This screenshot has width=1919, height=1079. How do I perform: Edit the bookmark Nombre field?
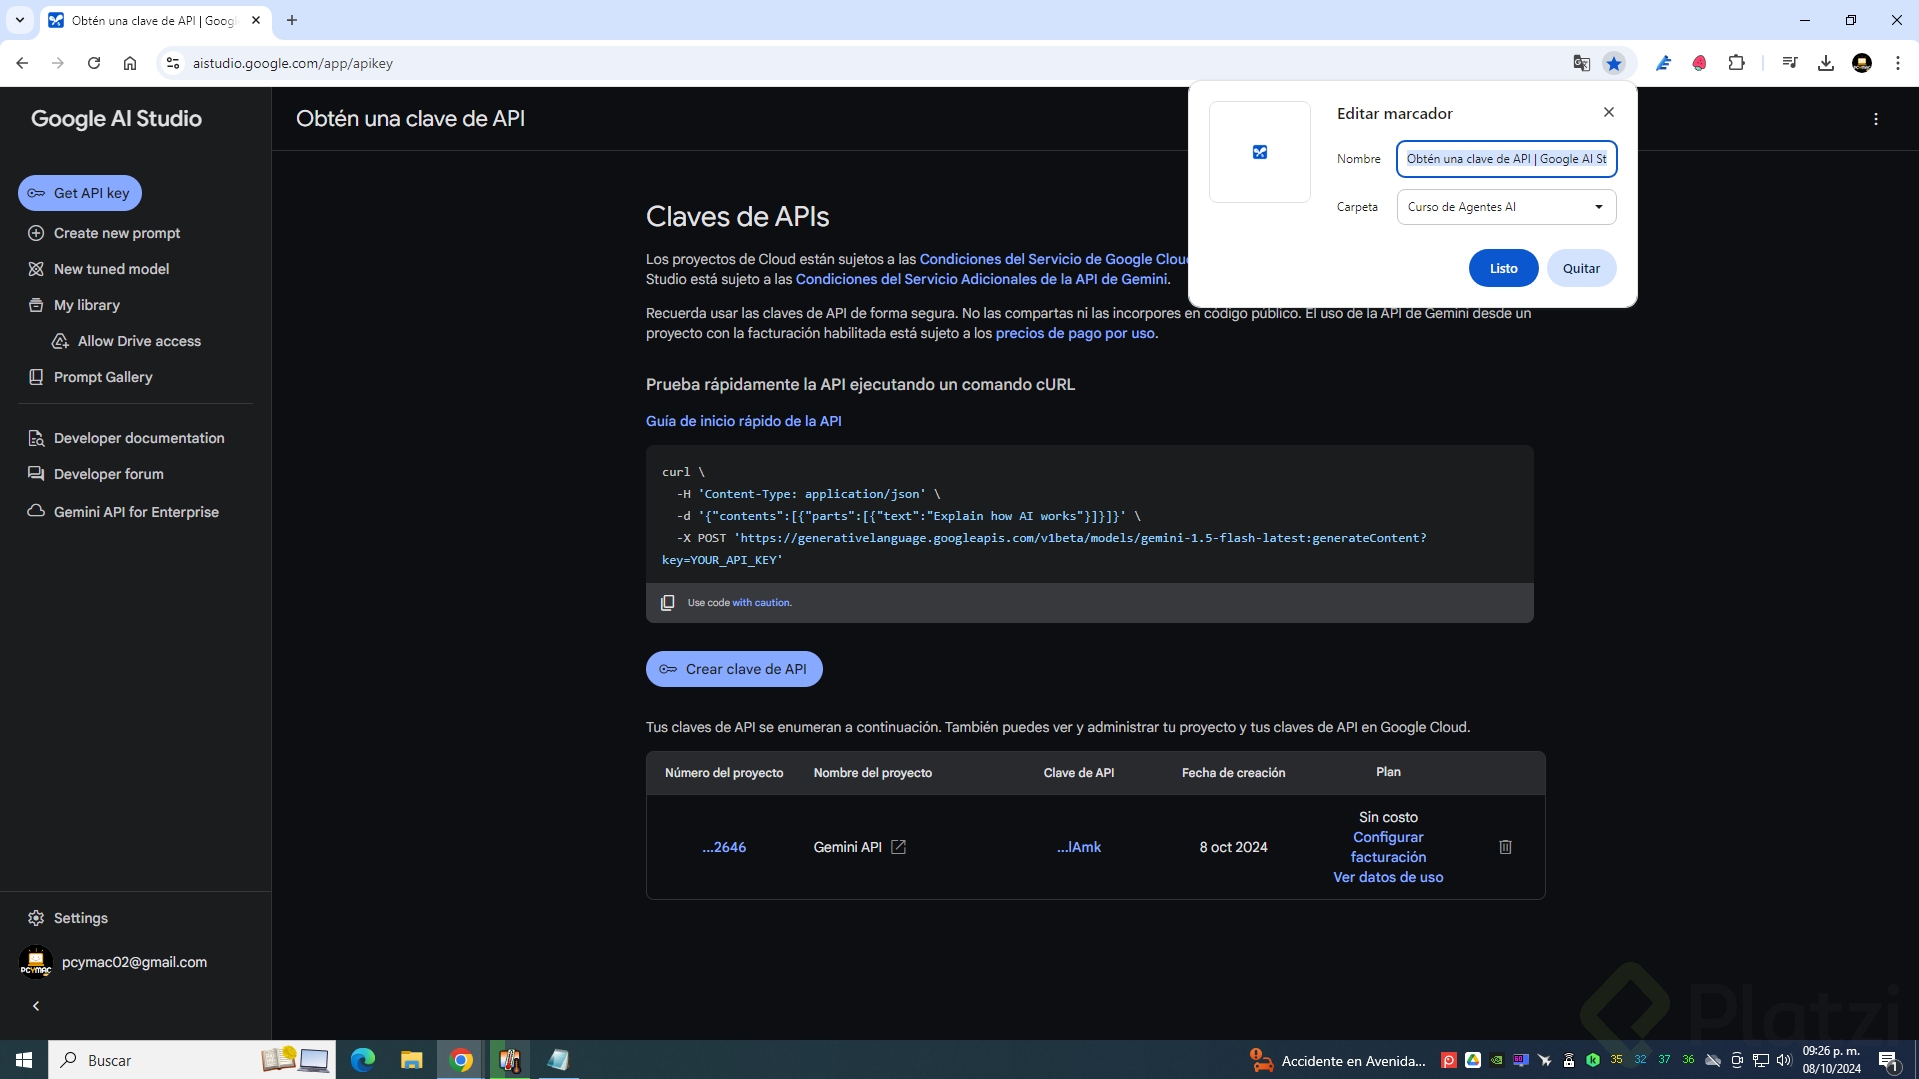pos(1506,159)
